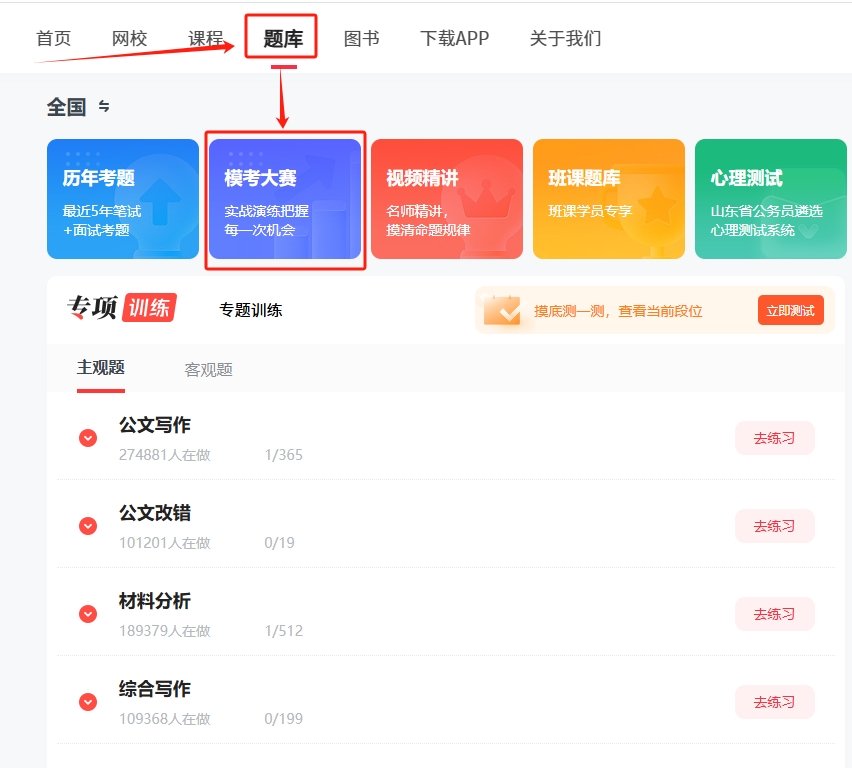
Task: Open the 模考大赛 card
Action: (285, 199)
